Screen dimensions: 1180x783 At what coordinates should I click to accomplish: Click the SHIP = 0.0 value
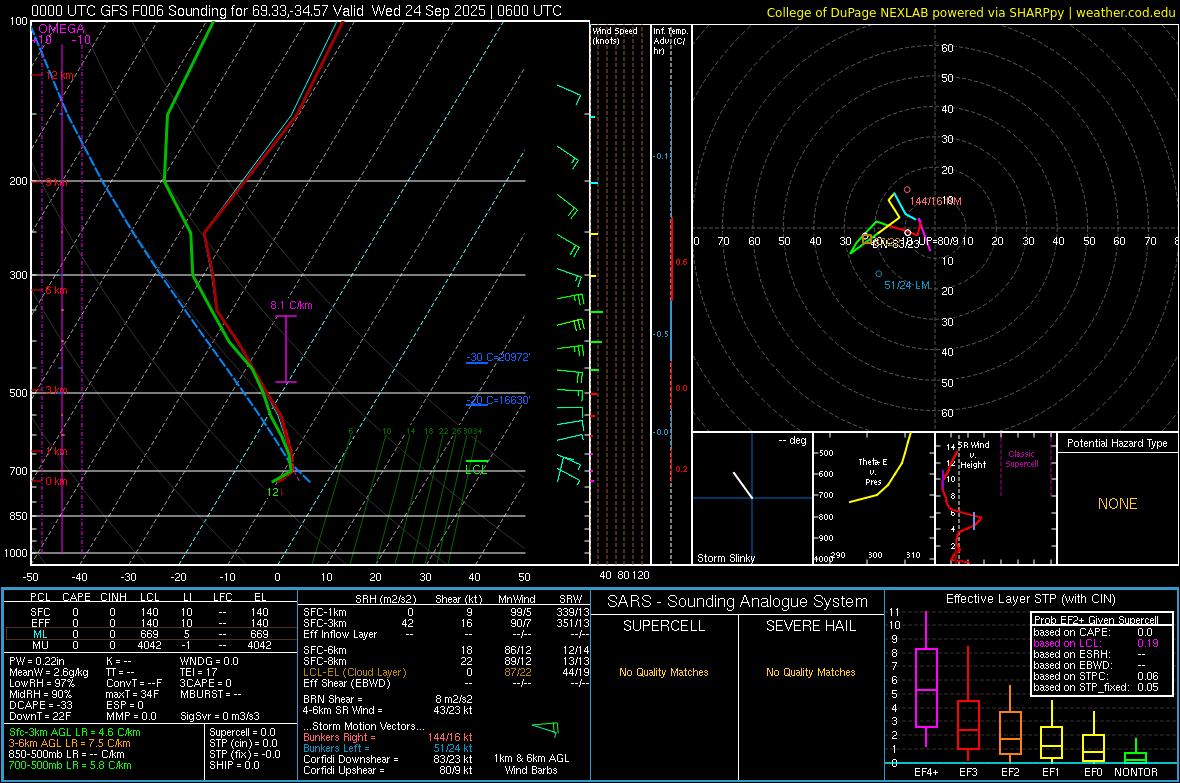[234, 765]
